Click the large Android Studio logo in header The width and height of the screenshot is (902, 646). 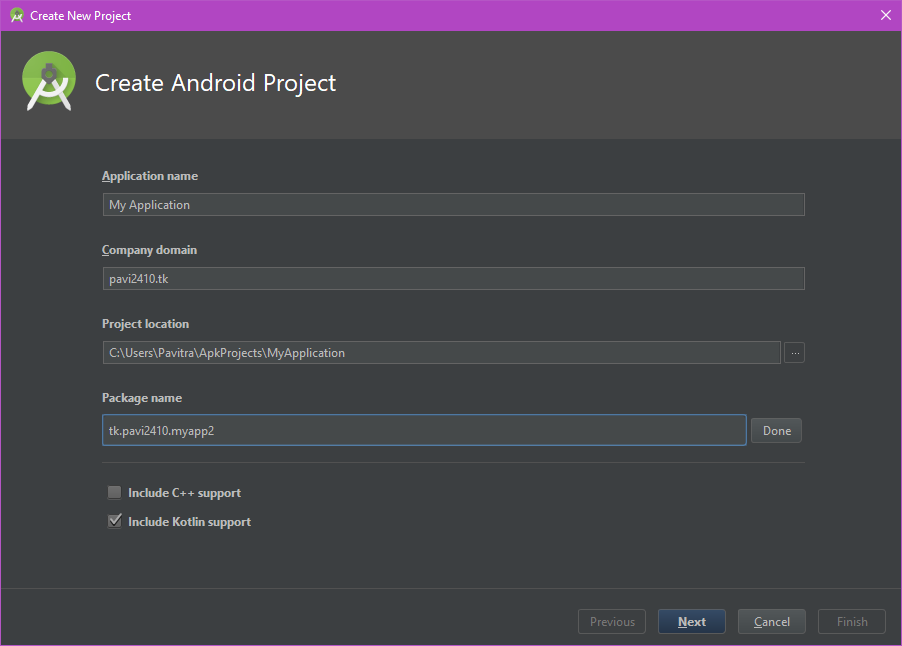tap(49, 81)
